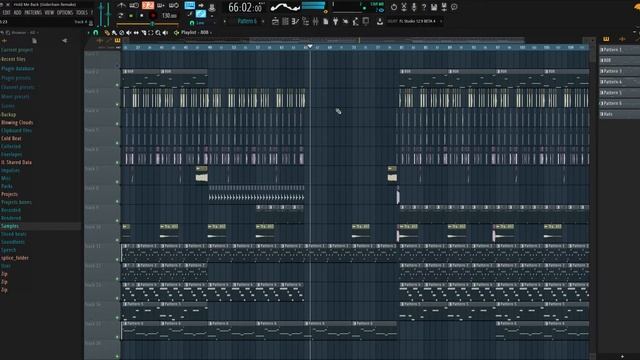
Task: Click the 130 tempo field
Action: [x=169, y=16]
